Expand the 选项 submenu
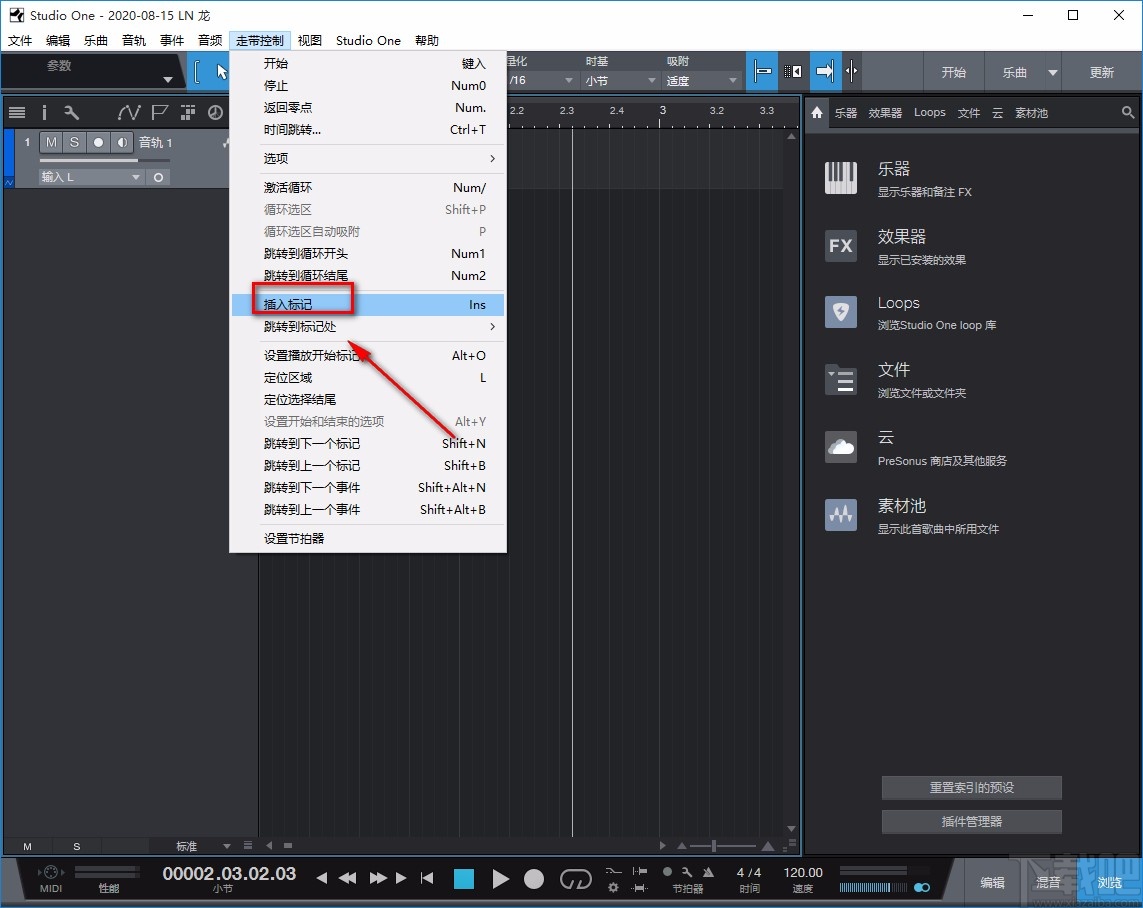Screen dimensions: 1143x908 (x=368, y=158)
